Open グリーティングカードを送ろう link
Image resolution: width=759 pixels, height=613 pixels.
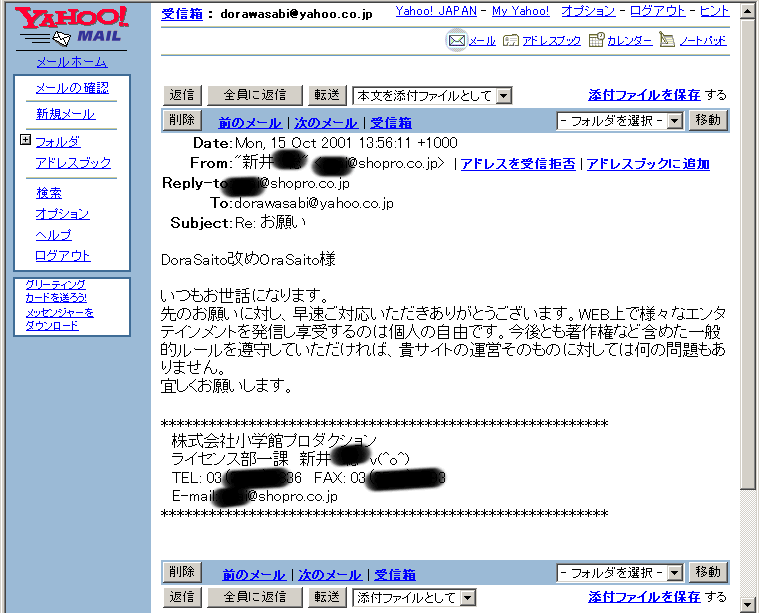point(56,291)
